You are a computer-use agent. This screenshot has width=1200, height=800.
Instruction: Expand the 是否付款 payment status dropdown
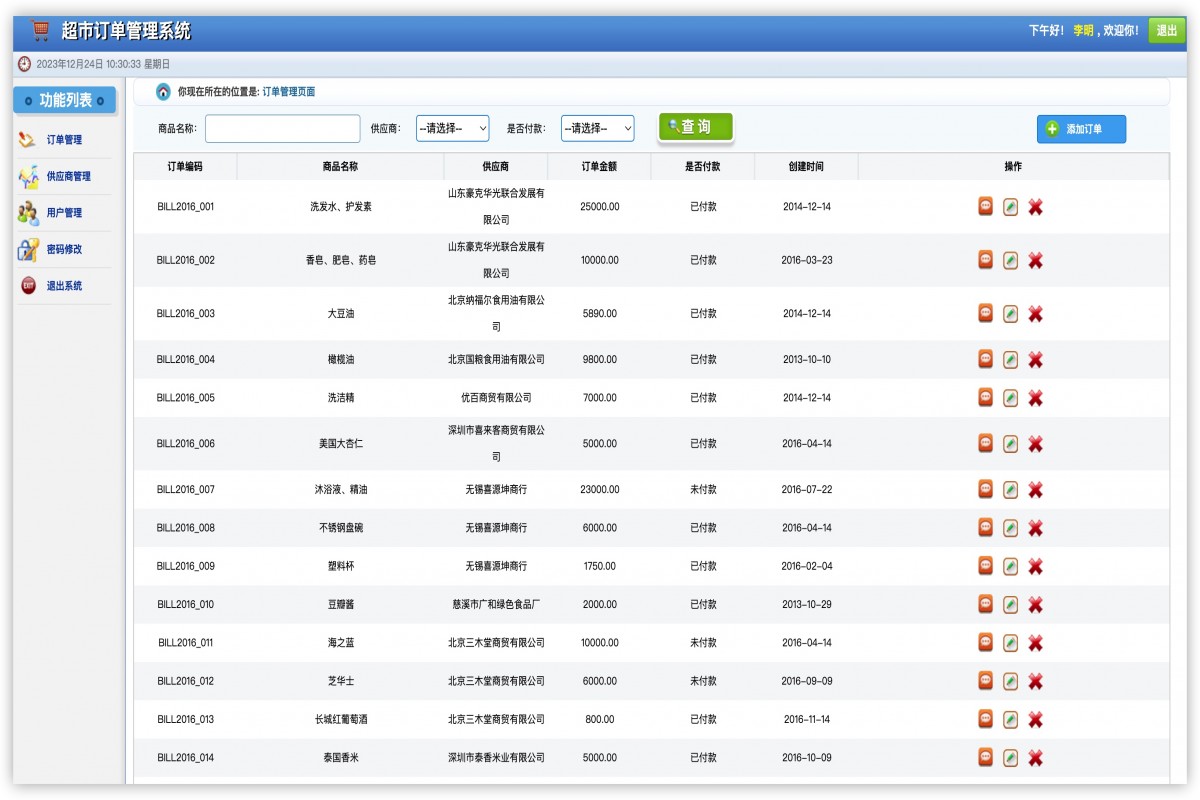coord(597,128)
